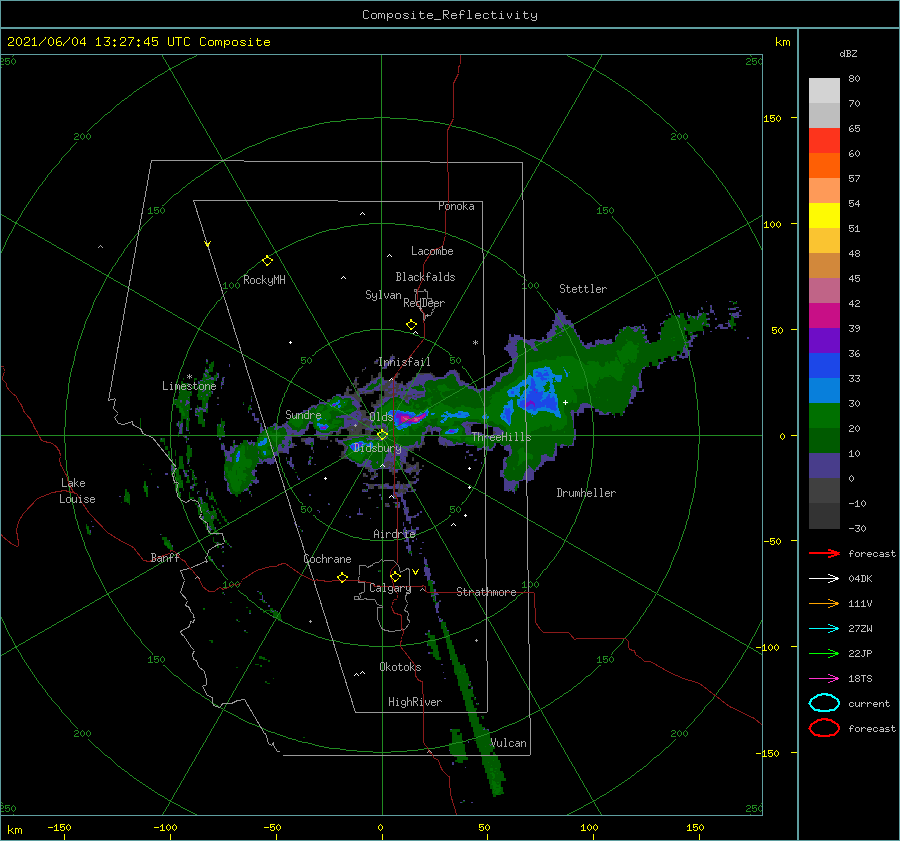Click the Okotoks city label
Image resolution: width=900 pixels, height=841 pixels.
400,667
